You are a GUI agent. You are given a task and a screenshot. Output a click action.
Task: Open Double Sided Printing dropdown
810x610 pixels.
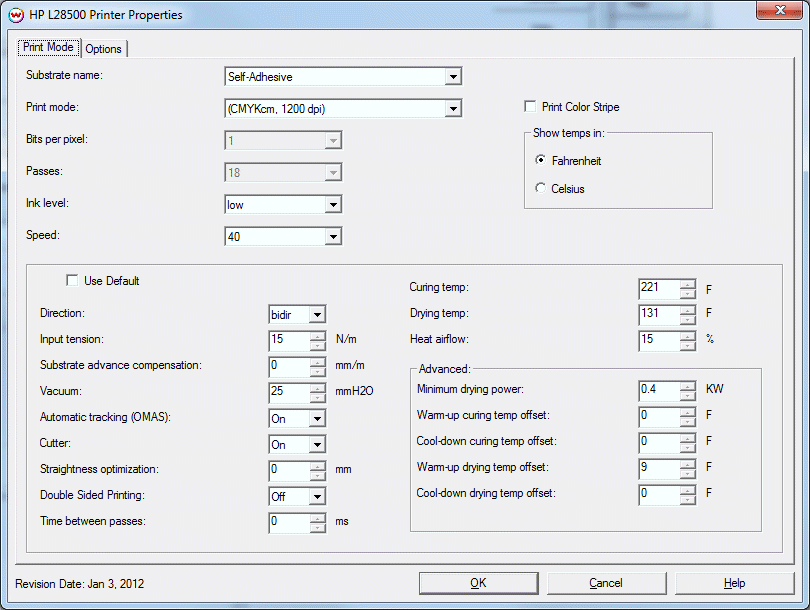point(317,496)
